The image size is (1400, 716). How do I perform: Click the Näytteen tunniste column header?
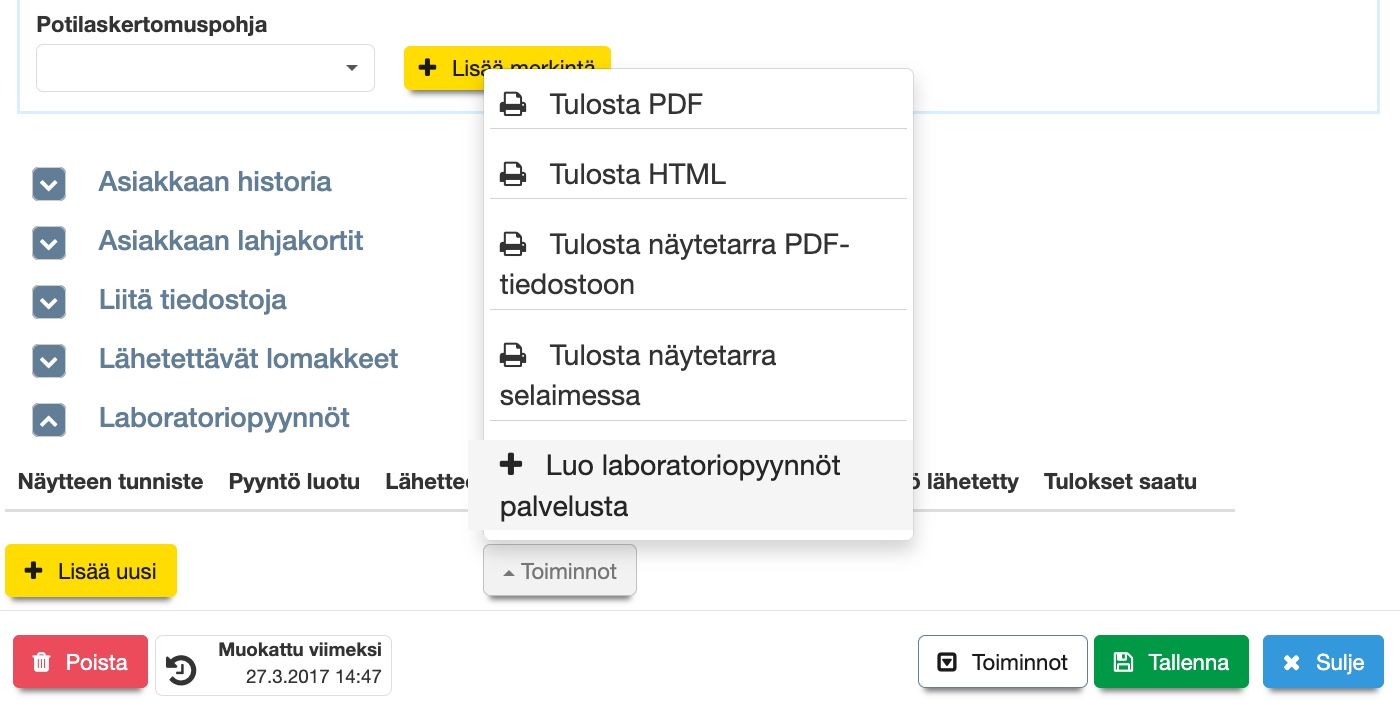coord(110,482)
